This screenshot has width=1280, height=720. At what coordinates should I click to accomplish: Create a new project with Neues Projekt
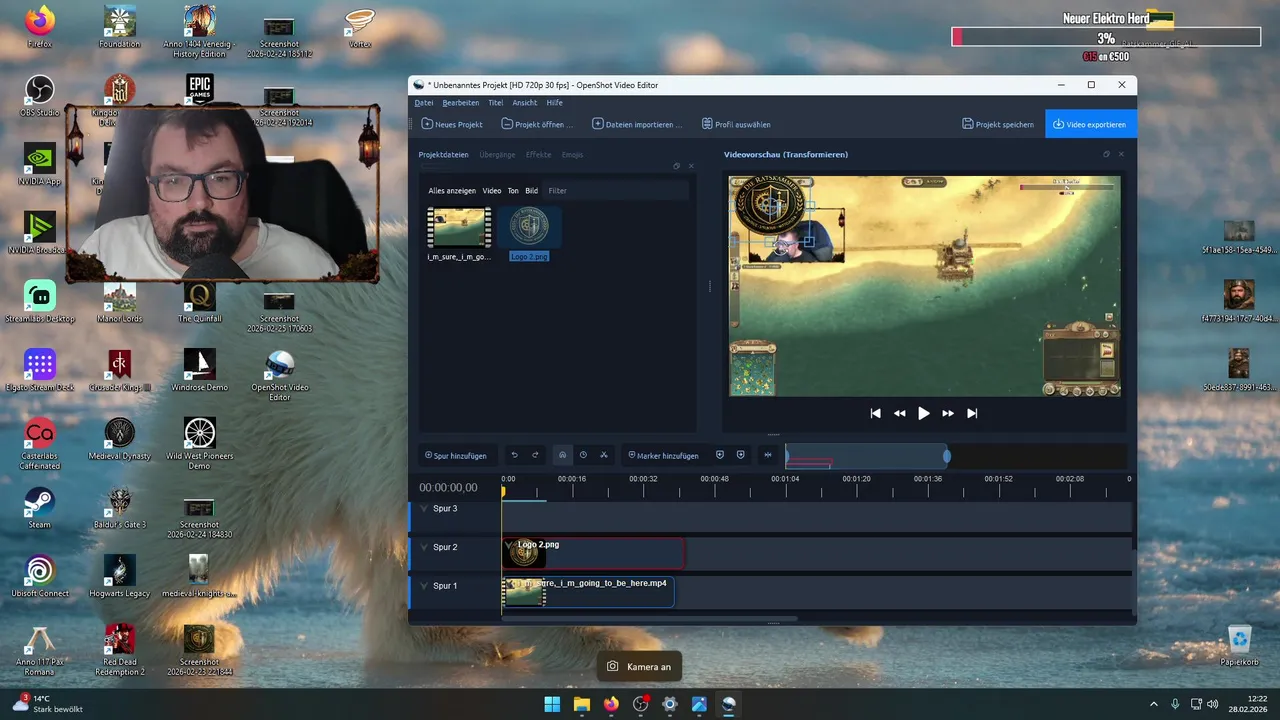pos(452,124)
